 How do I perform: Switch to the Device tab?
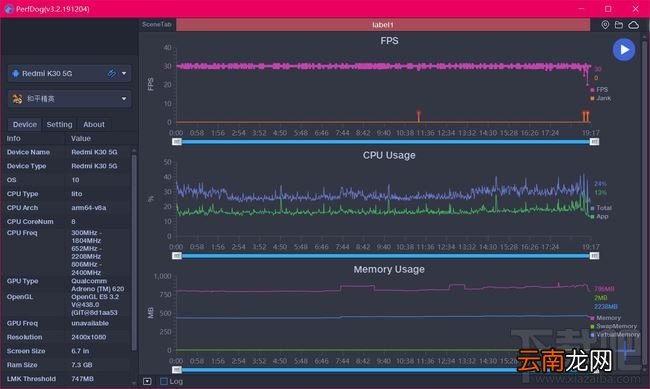click(x=24, y=124)
